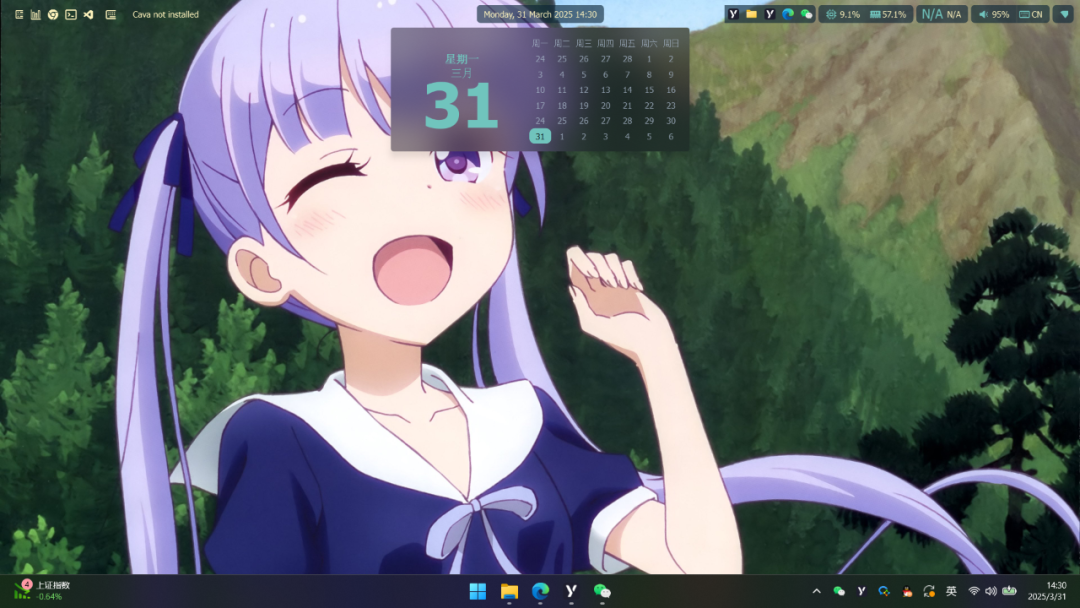Open the QQ icon in system tray

click(907, 591)
